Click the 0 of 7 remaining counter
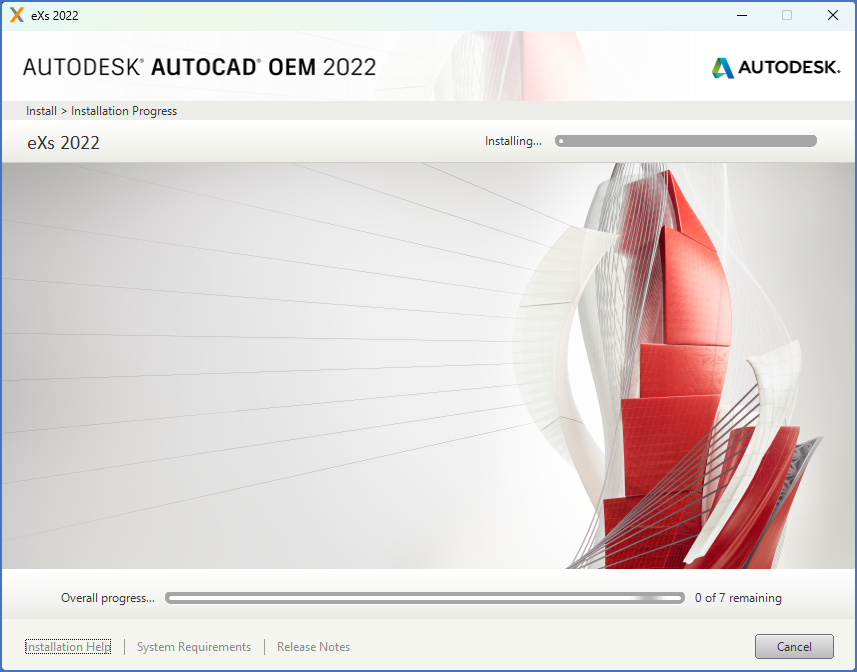This screenshot has width=857, height=672. (x=738, y=598)
